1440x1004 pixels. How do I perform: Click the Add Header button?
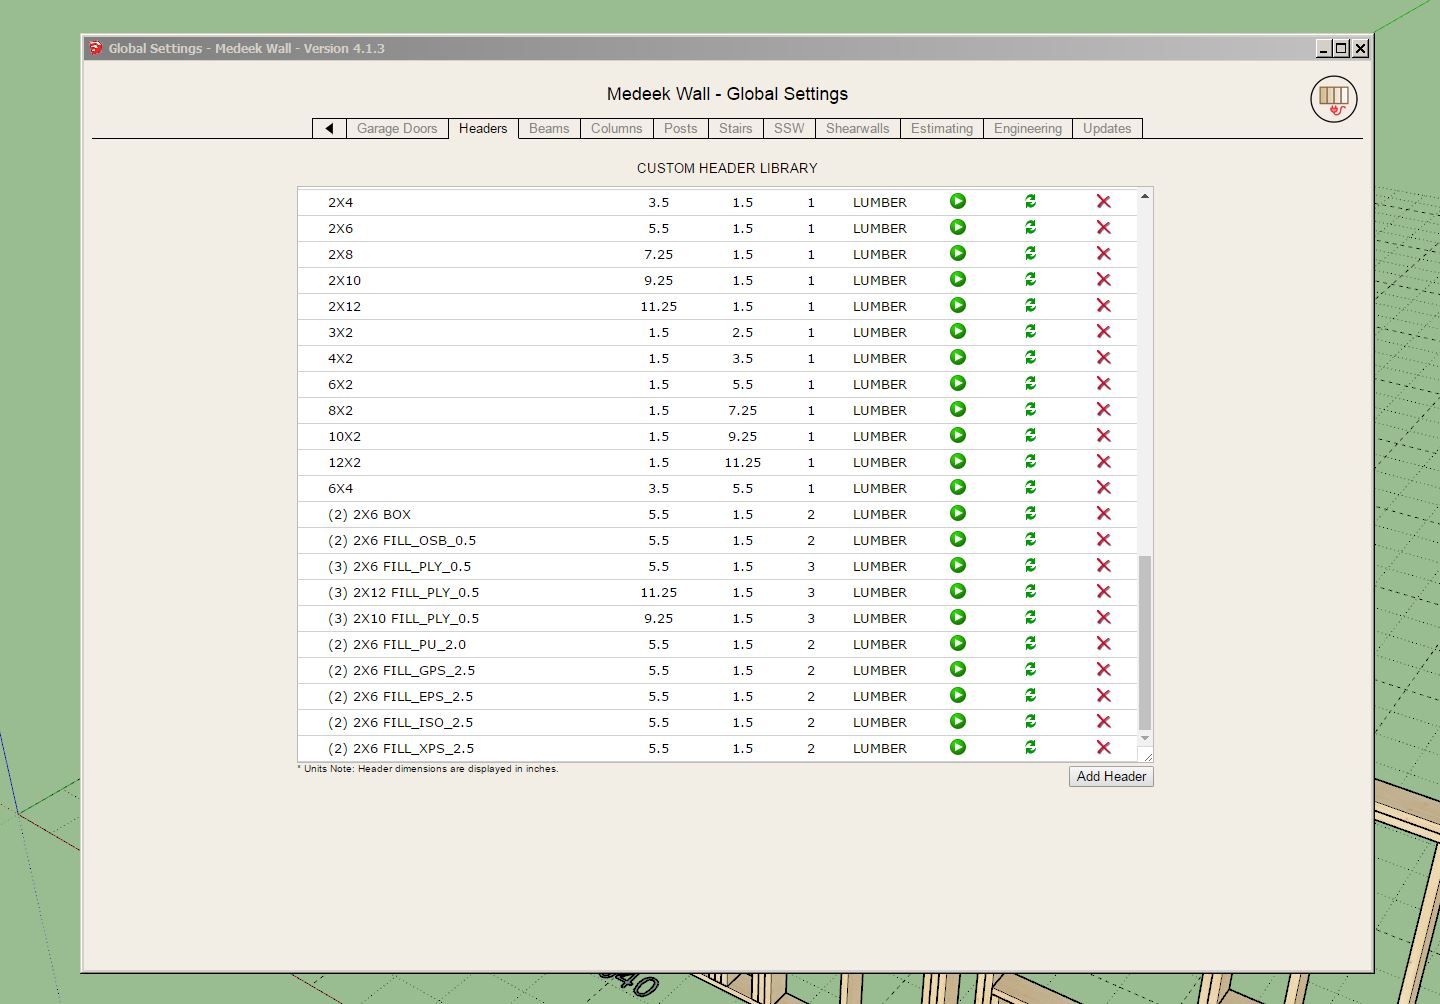pos(1110,777)
